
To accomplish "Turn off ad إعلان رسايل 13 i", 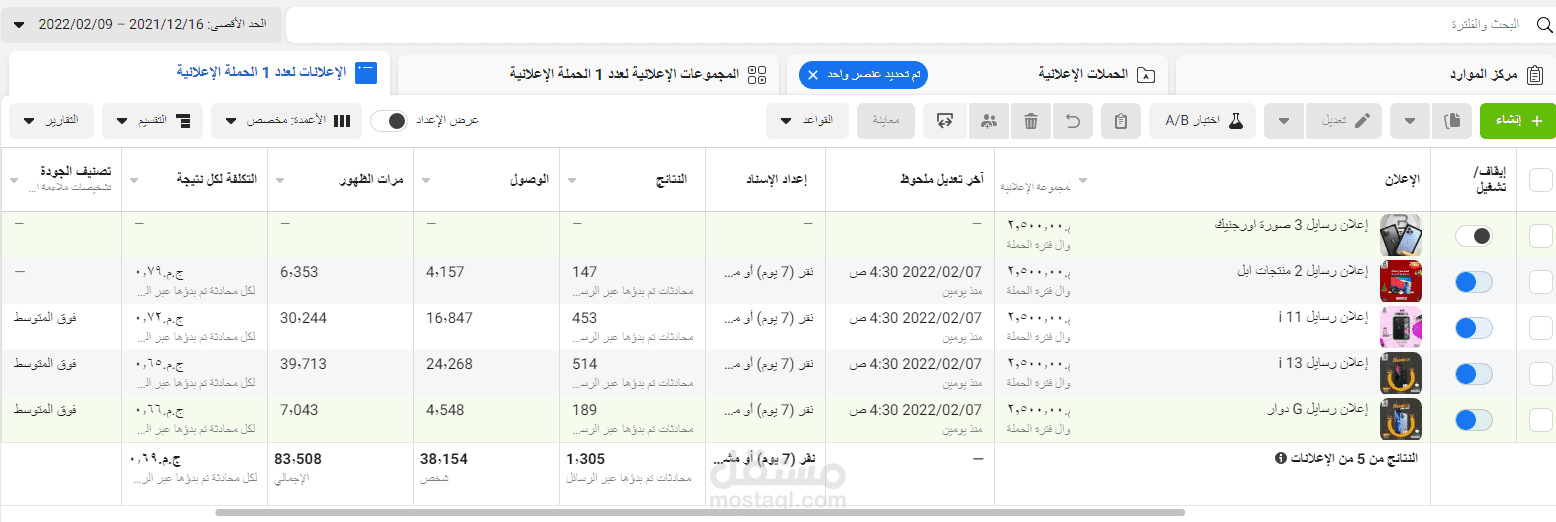I will point(1474,374).
